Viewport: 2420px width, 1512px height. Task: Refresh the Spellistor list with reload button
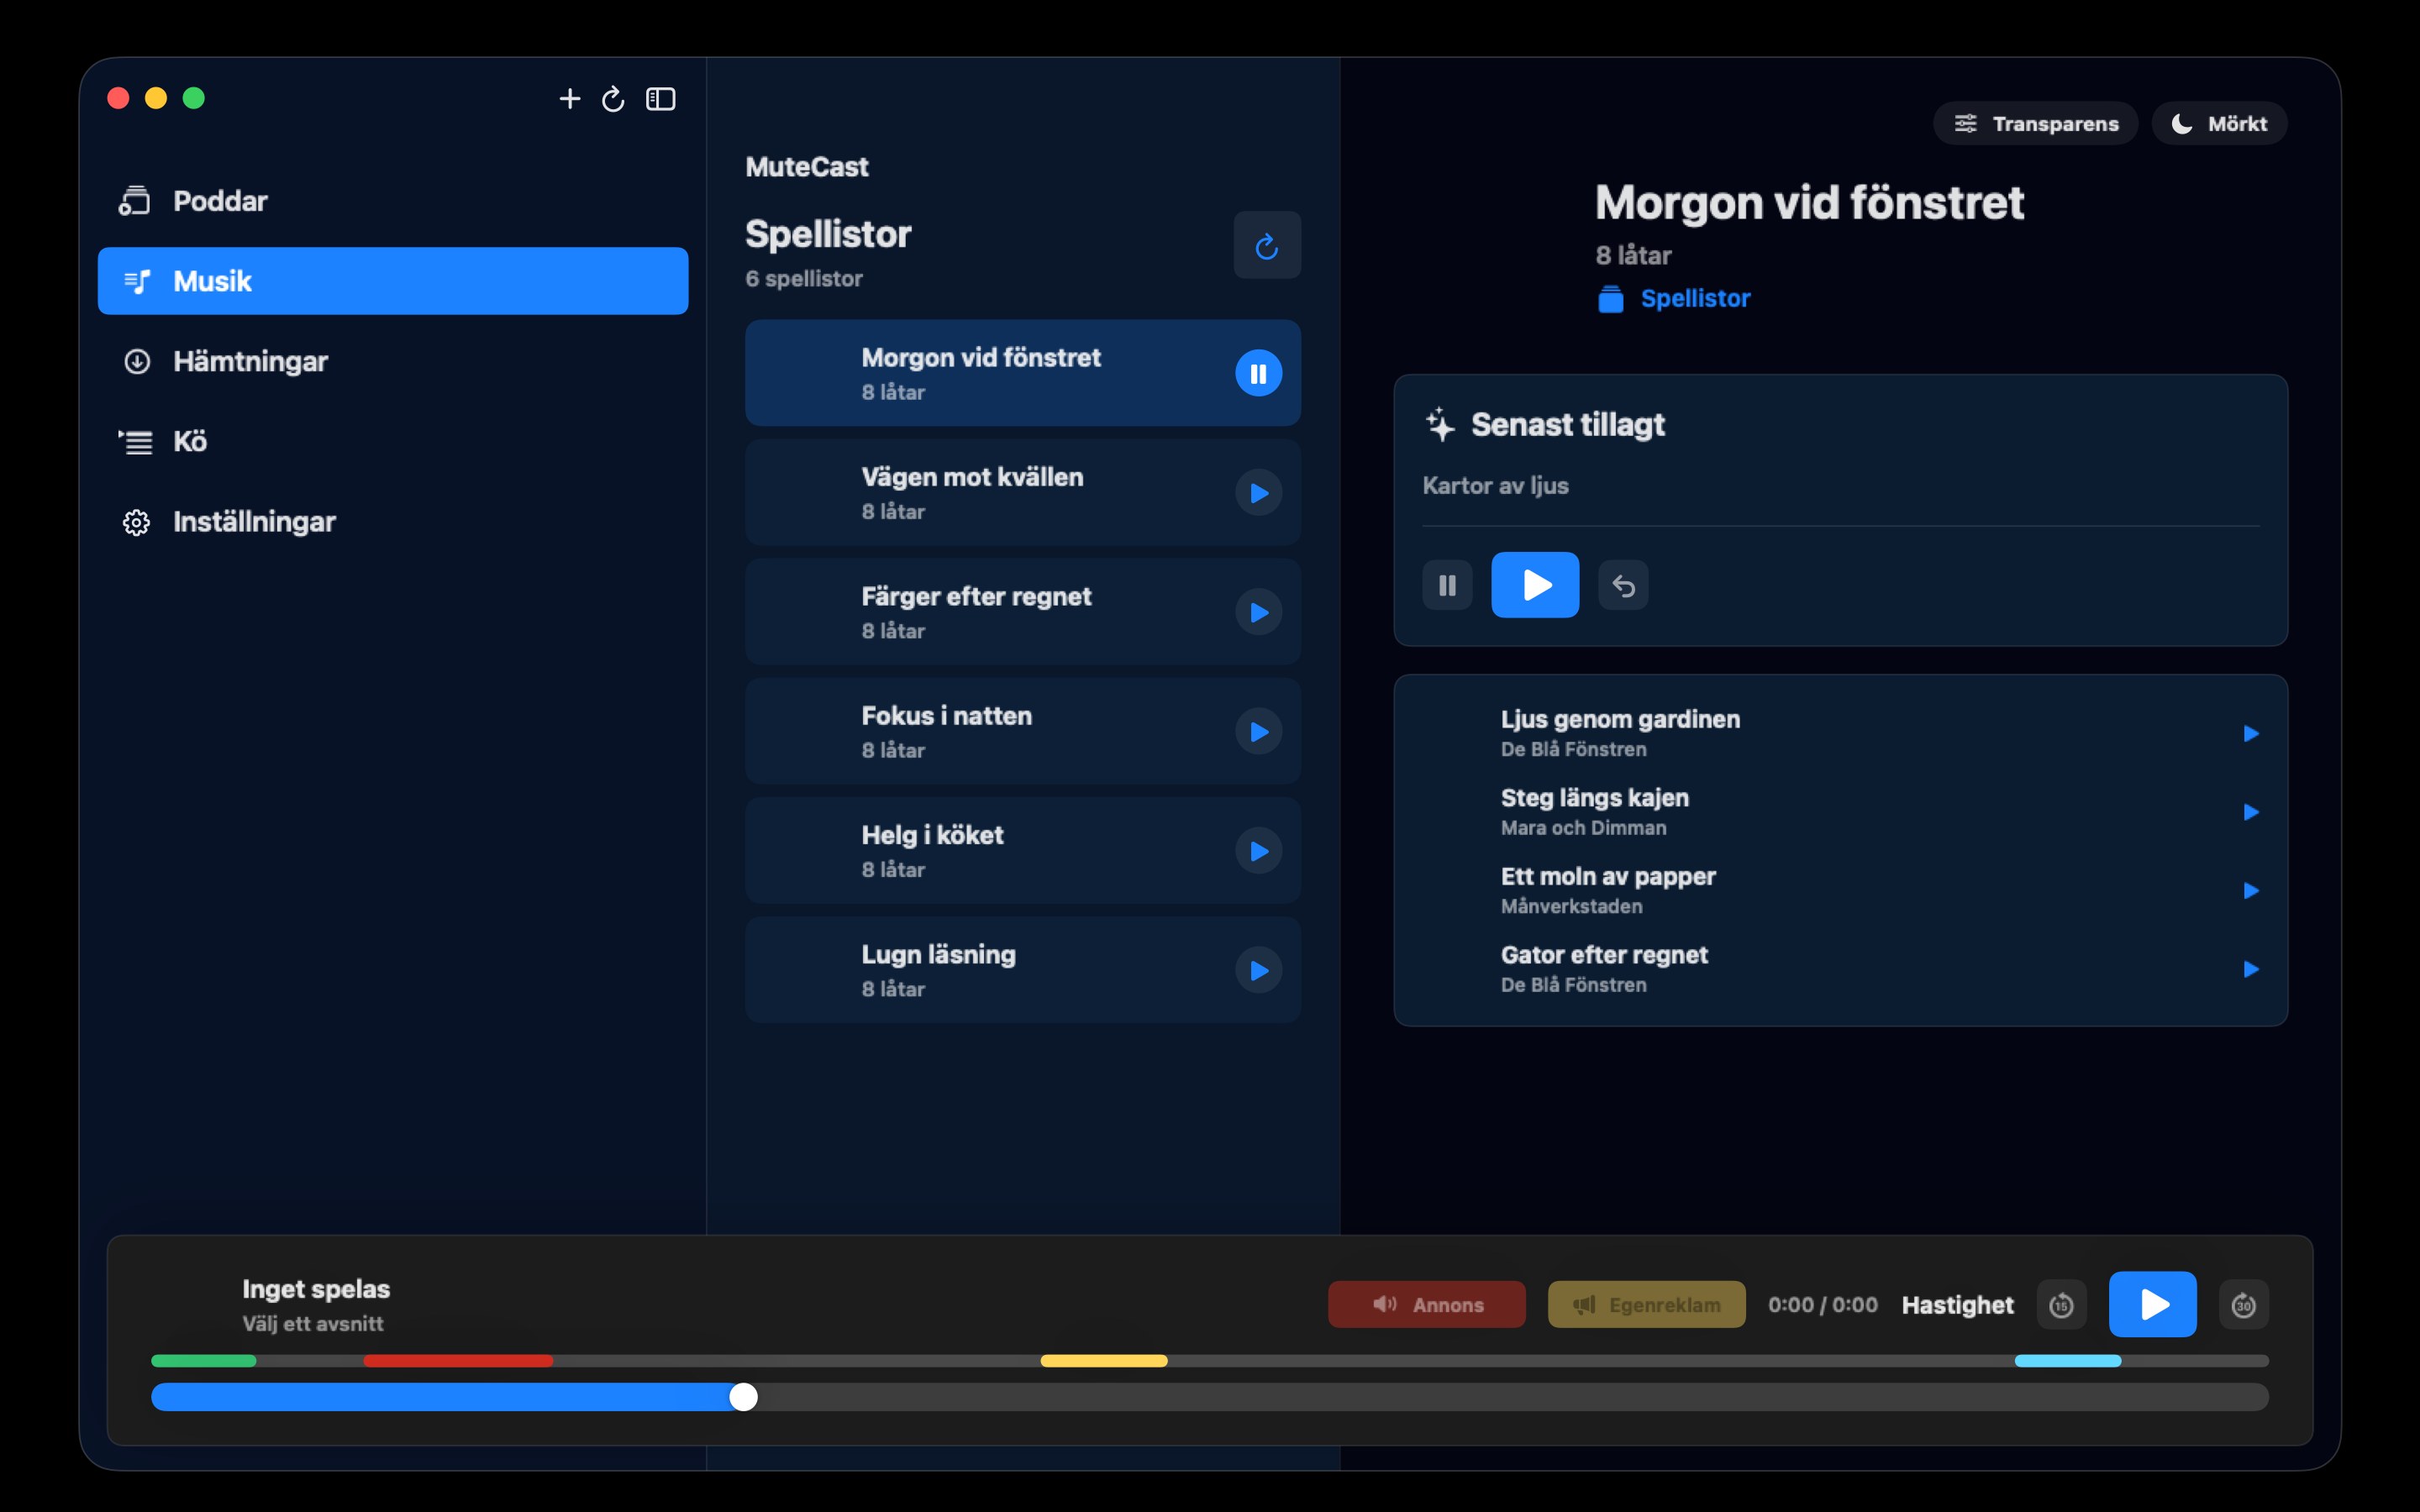pyautogui.click(x=1266, y=245)
